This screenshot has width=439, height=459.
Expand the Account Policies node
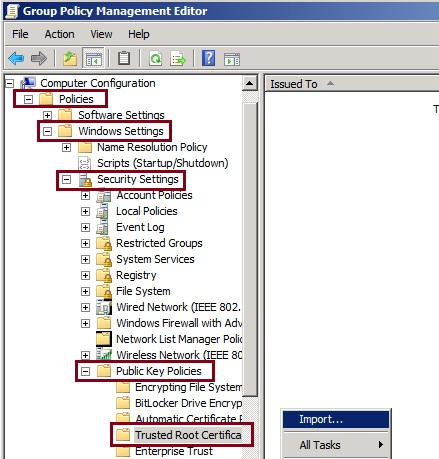(85, 195)
